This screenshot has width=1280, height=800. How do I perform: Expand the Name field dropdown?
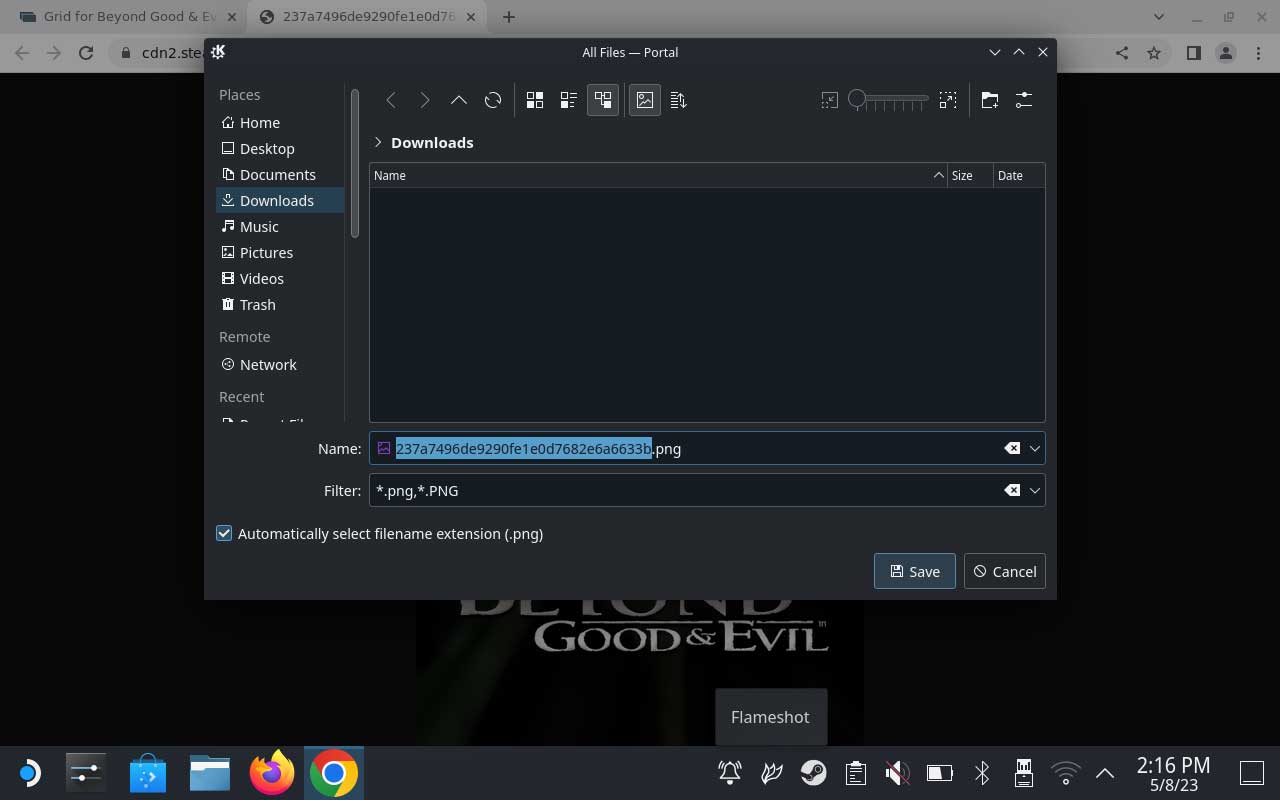click(x=1035, y=448)
